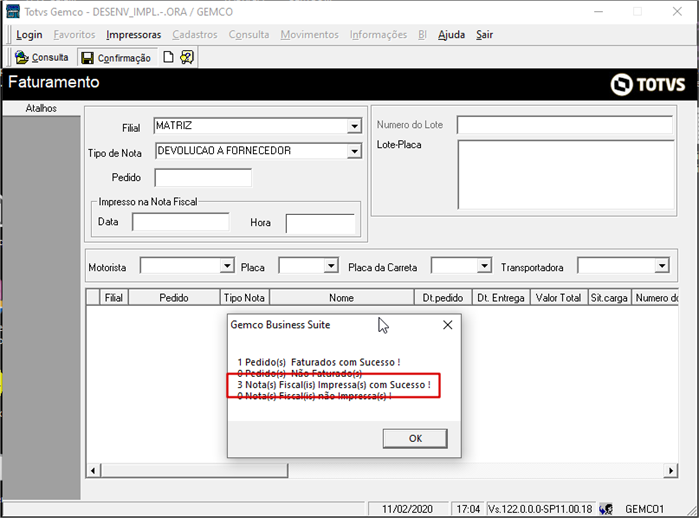Click the Consulta toolbar button
This screenshot has width=699, height=518.
tap(41, 58)
